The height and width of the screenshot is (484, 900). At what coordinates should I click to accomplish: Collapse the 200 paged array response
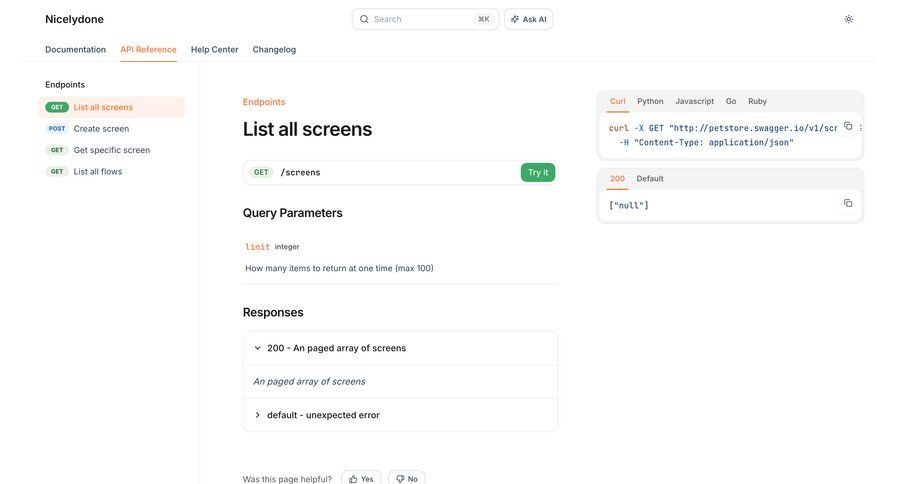click(x=258, y=348)
